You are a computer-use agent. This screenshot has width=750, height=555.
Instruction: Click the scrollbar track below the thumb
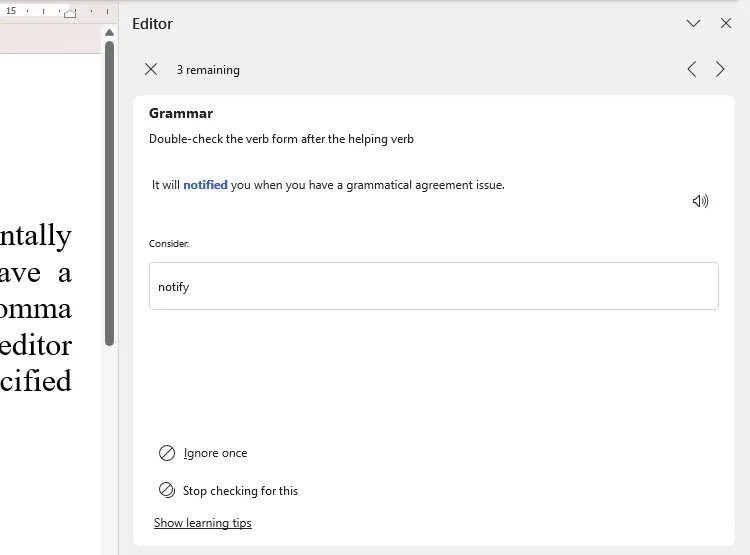(110, 450)
